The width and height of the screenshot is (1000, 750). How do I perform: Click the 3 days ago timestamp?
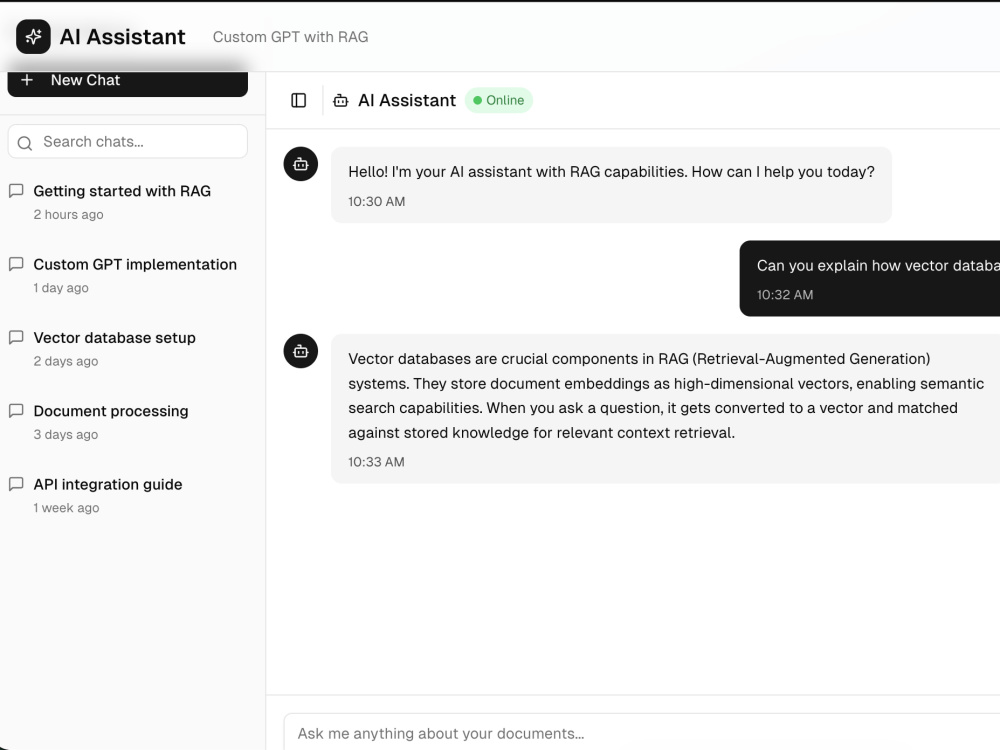(x=66, y=435)
